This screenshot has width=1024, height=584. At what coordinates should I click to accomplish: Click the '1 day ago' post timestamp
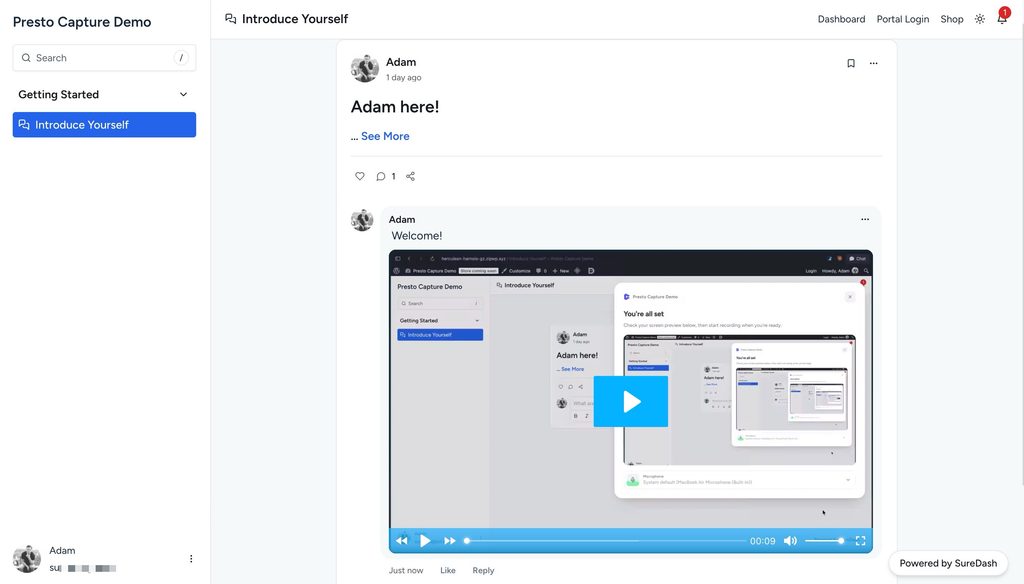click(404, 77)
